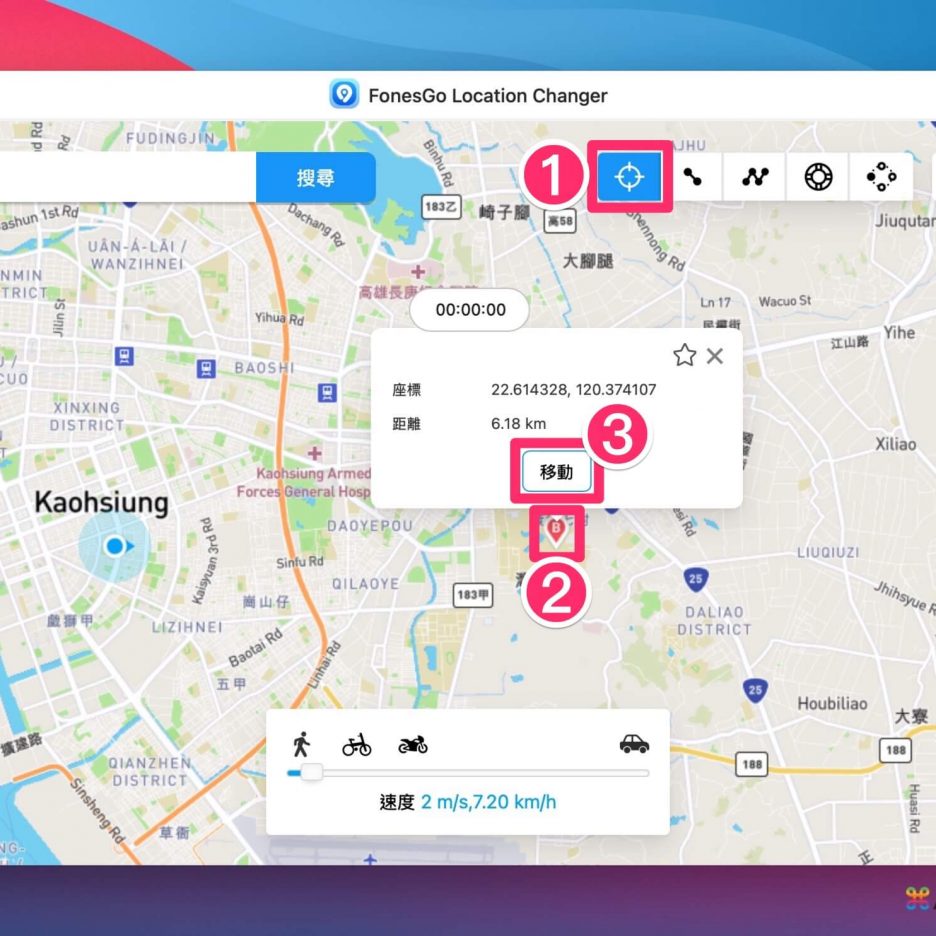The image size is (936, 936).
Task: Choose the motorcycle speed icon
Action: [412, 745]
